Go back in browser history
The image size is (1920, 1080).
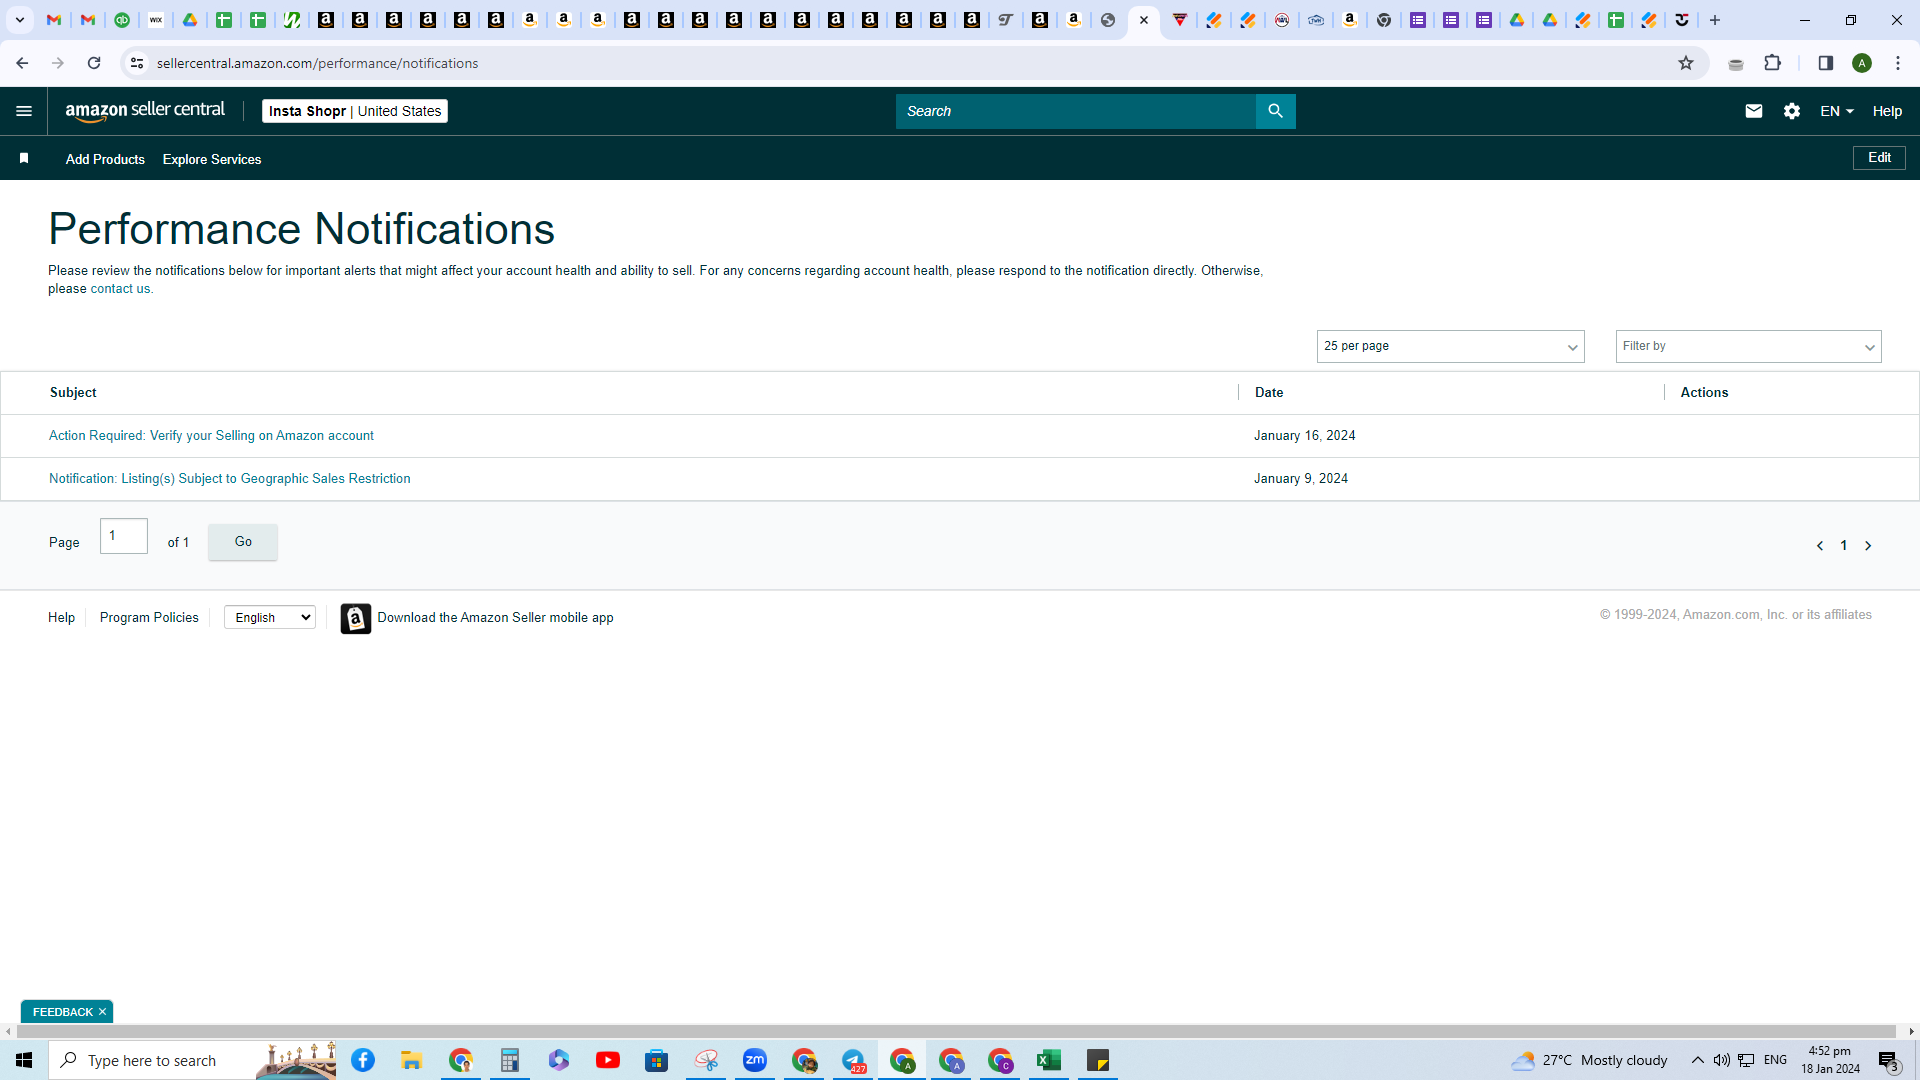point(22,63)
